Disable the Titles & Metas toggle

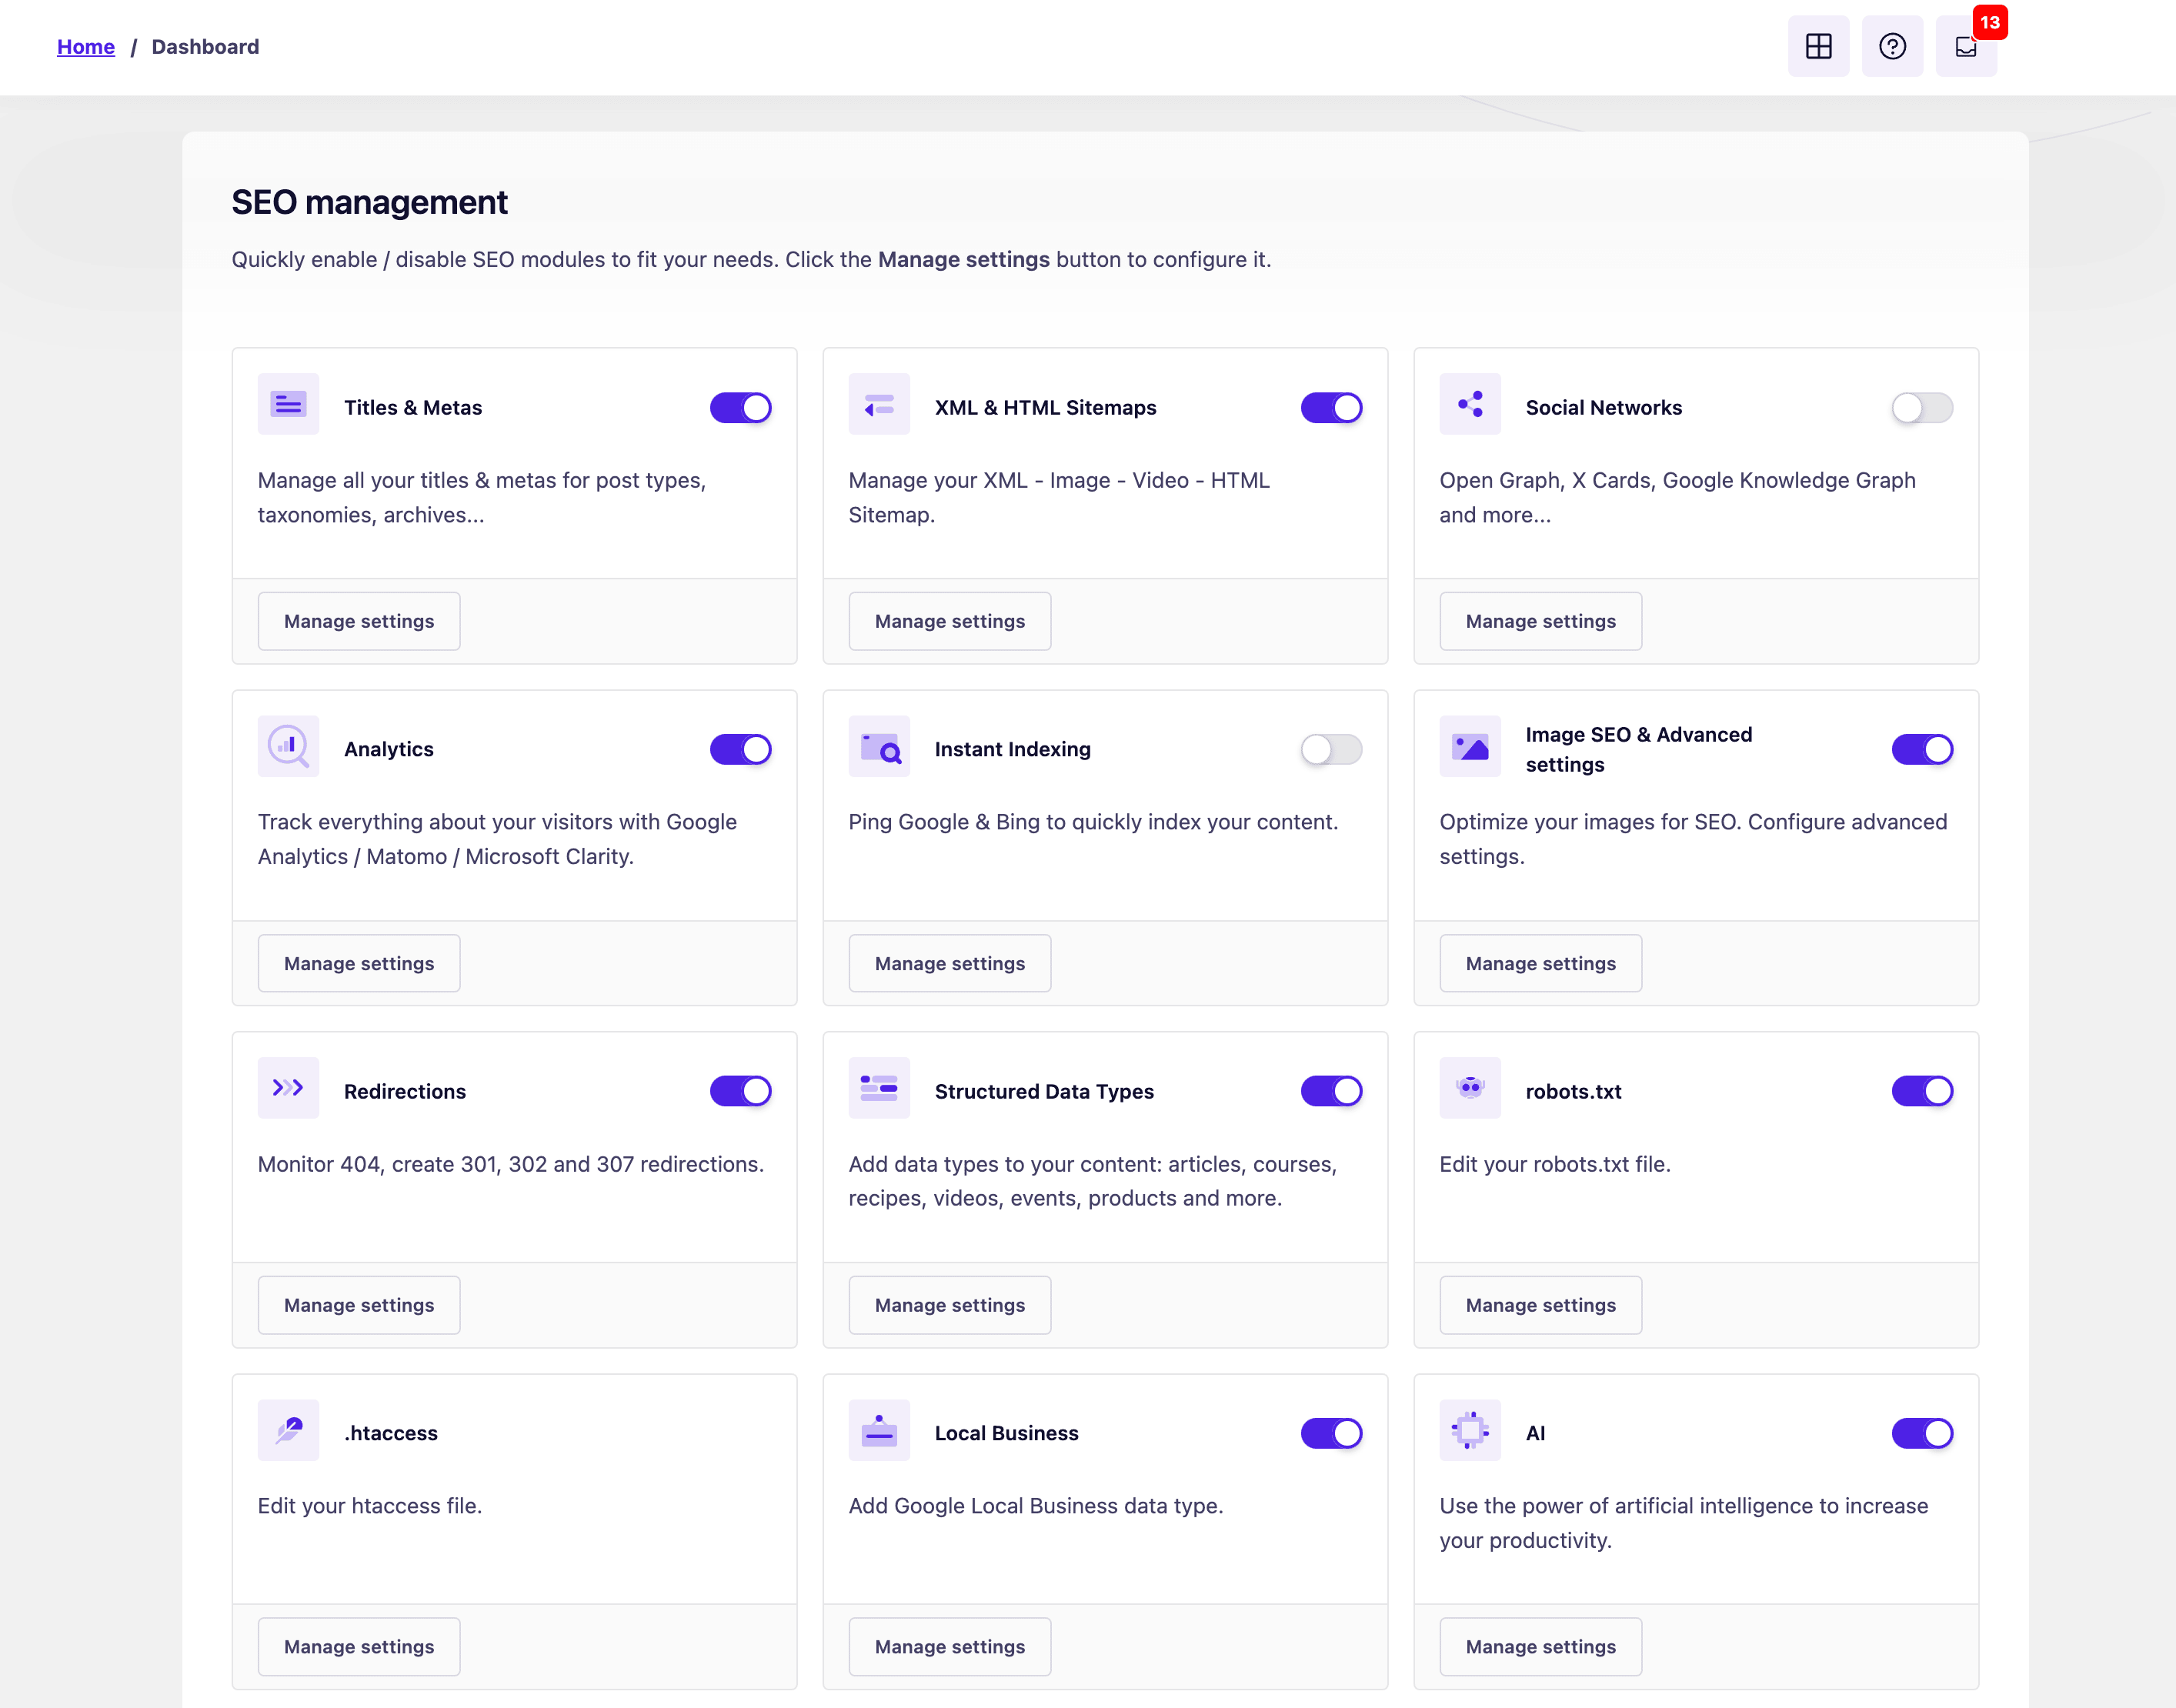(740, 408)
